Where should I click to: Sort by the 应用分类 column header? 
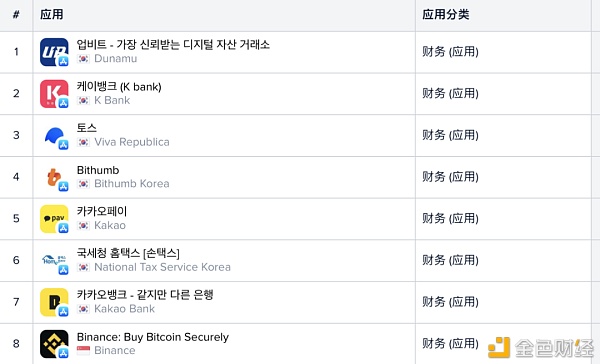coord(445,15)
